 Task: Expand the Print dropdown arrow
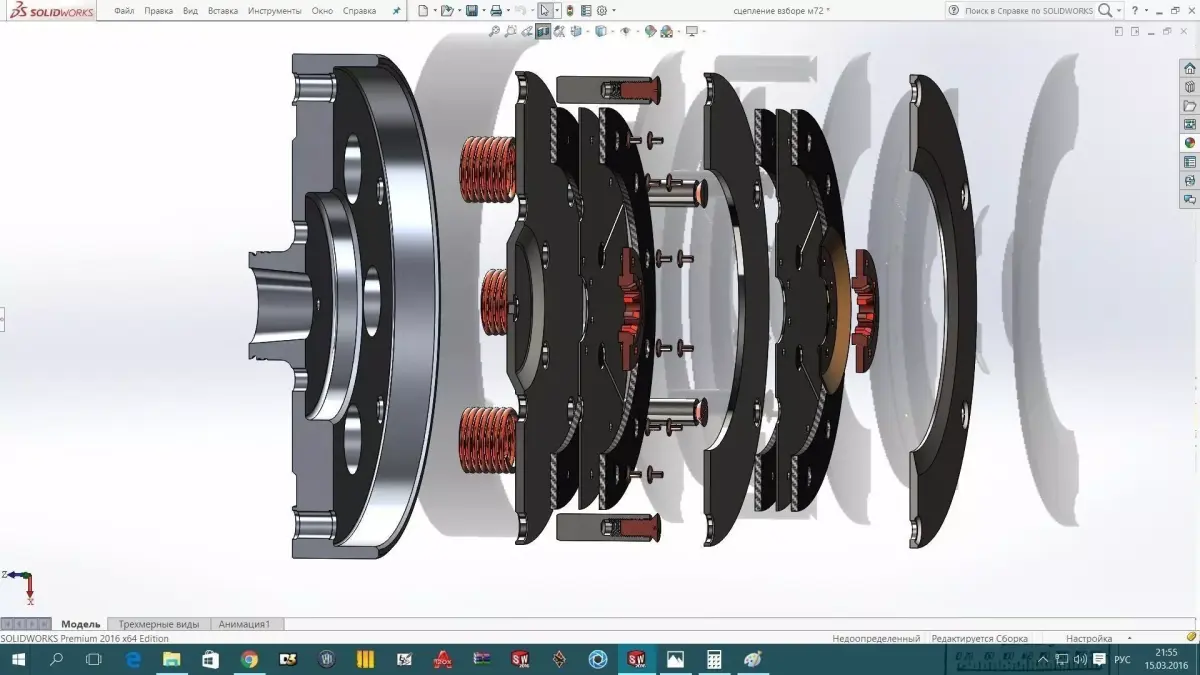(508, 11)
